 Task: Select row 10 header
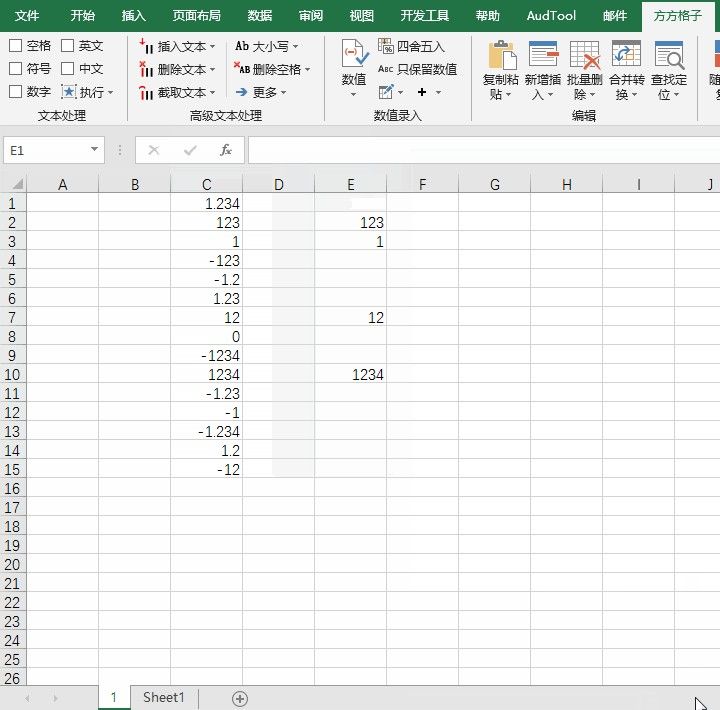point(13,375)
